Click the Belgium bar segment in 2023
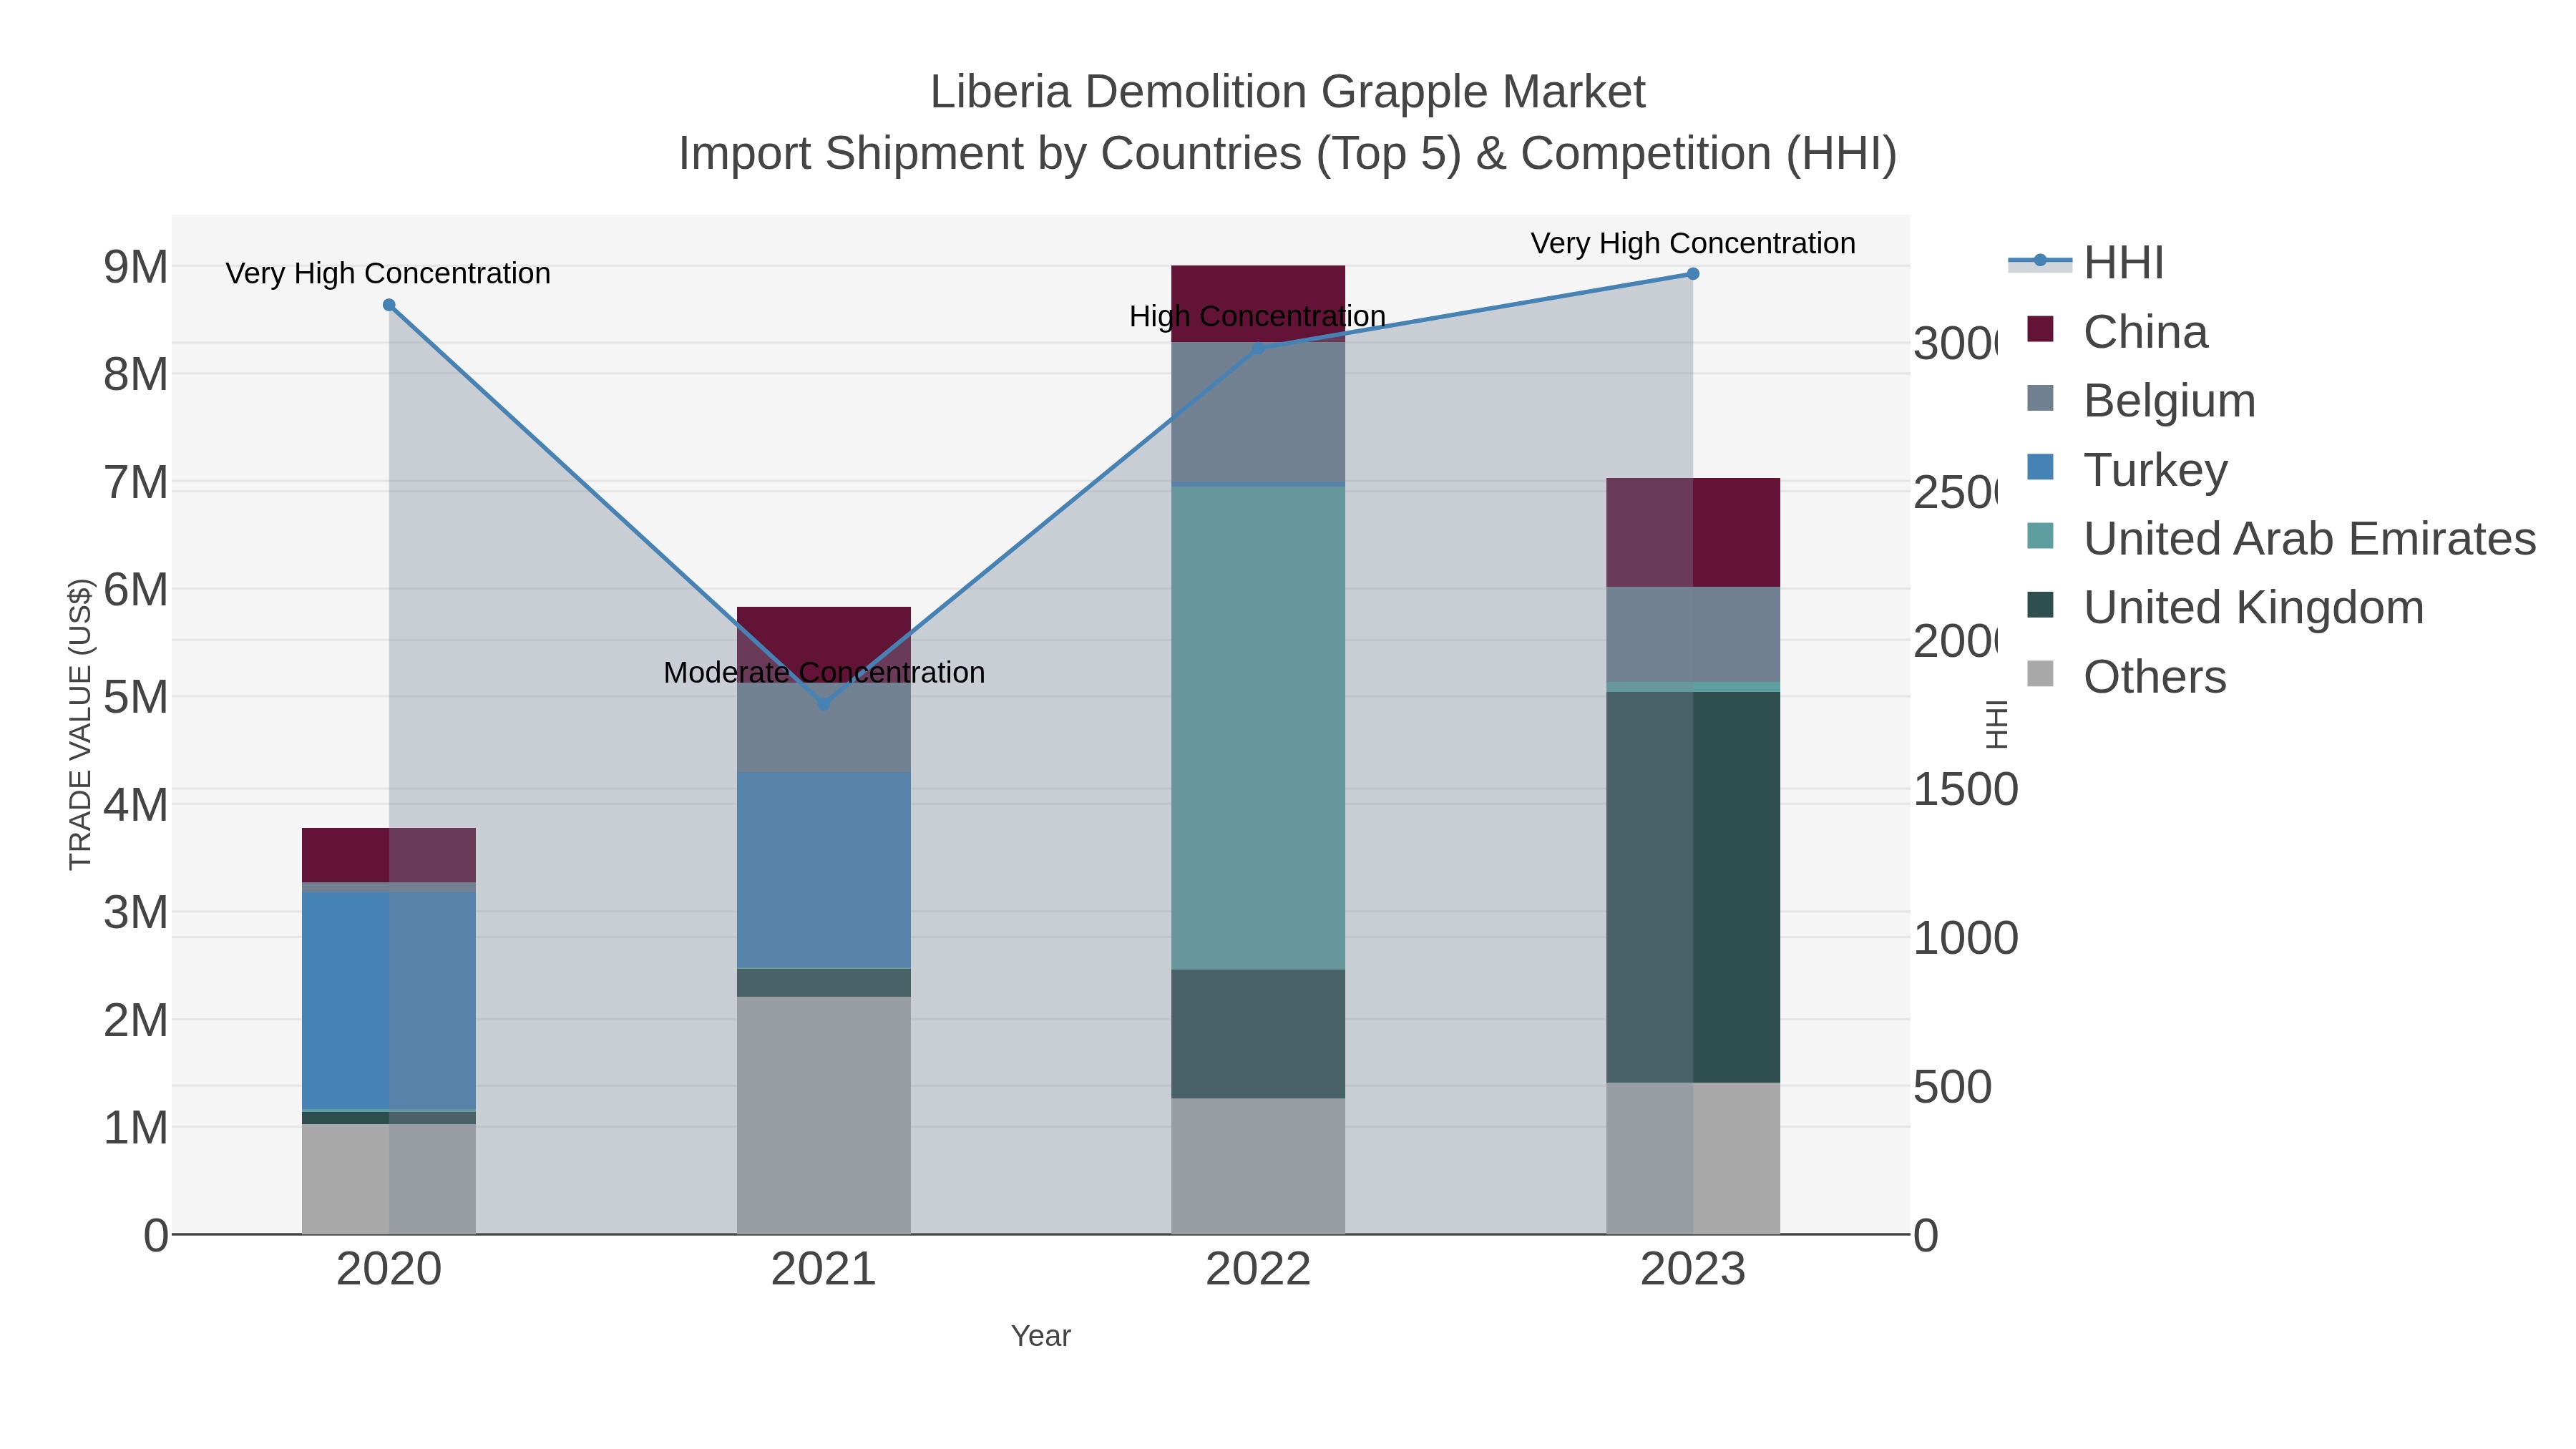Viewport: 2576px width, 1449px height. click(x=1693, y=634)
